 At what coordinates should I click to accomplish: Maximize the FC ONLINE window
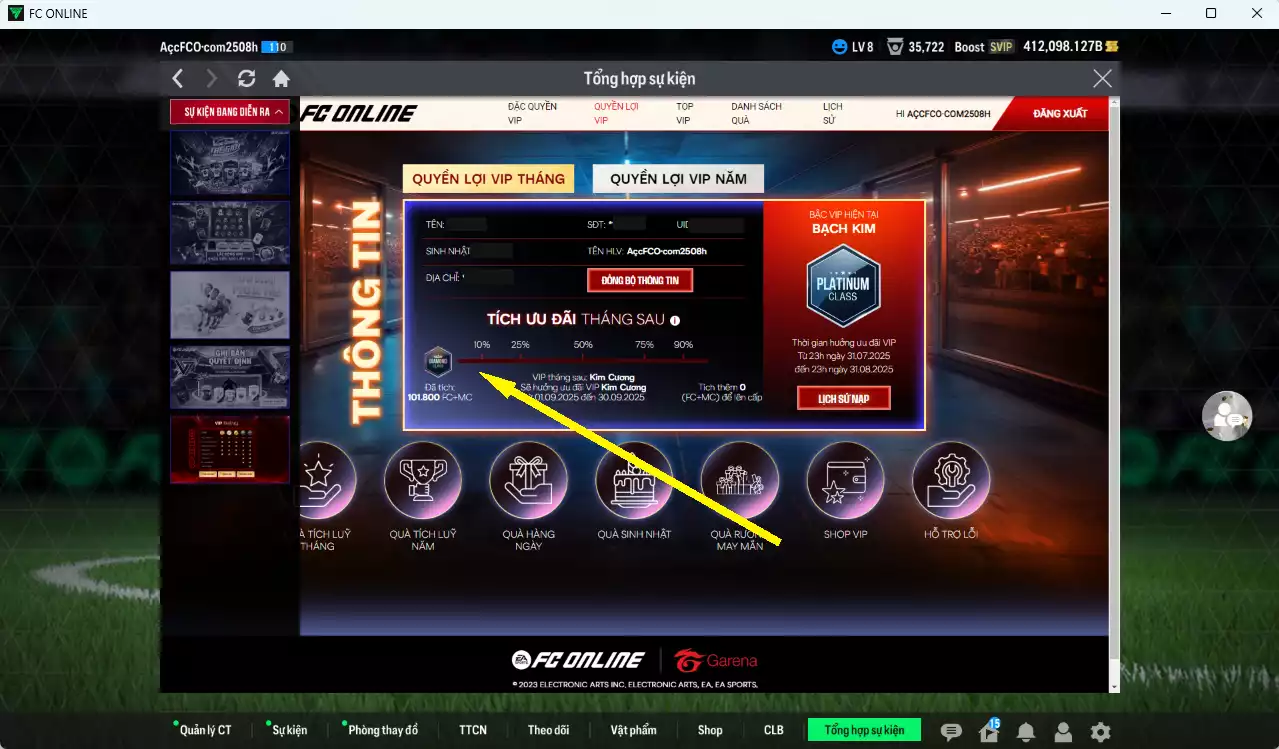coord(1211,14)
